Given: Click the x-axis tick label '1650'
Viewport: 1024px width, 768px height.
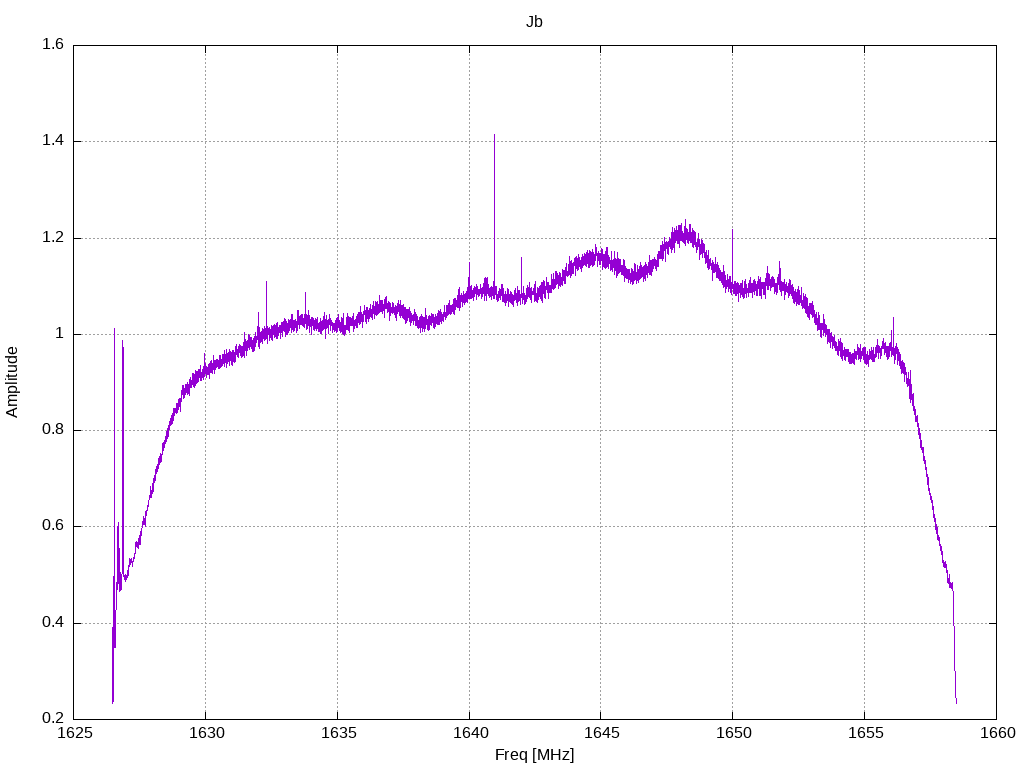Looking at the screenshot, I should pyautogui.click(x=733, y=733).
